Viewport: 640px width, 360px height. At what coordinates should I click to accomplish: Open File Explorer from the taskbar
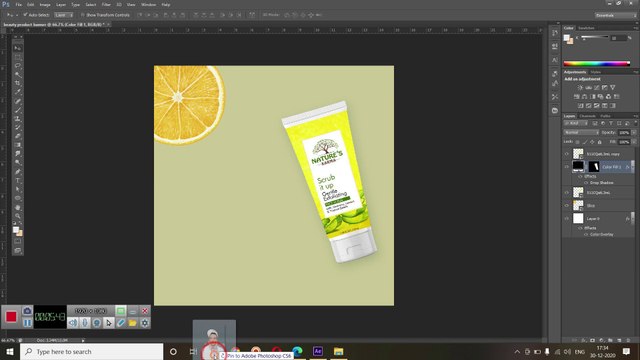338,351
